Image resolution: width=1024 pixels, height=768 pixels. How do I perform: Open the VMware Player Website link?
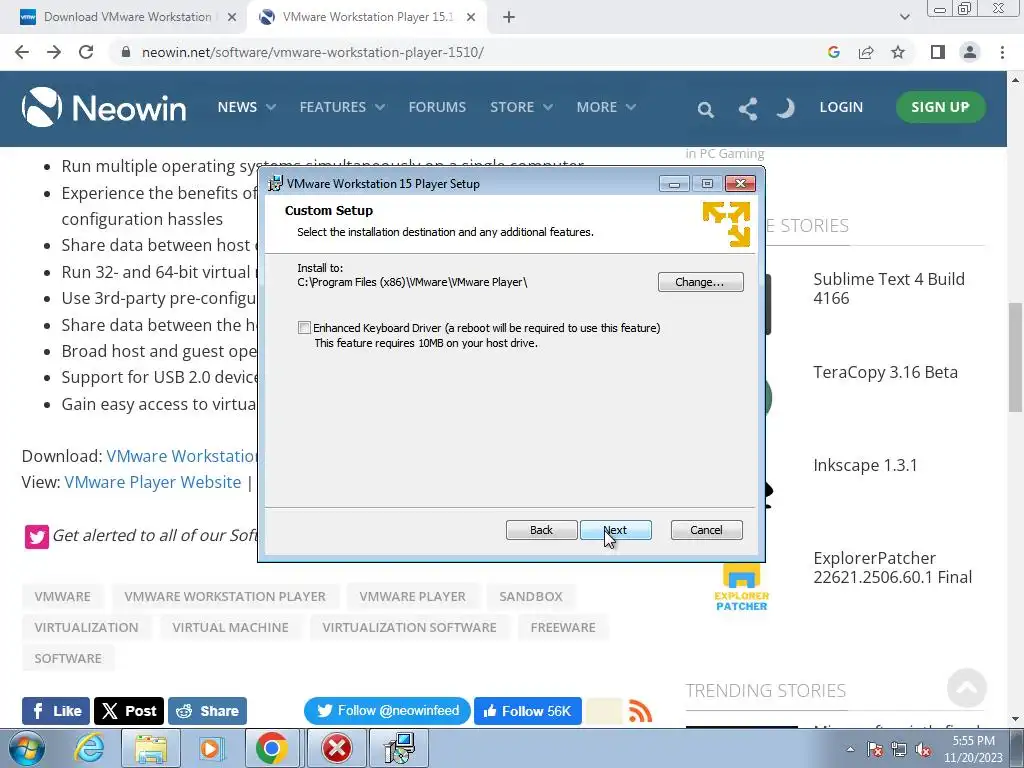click(x=153, y=482)
